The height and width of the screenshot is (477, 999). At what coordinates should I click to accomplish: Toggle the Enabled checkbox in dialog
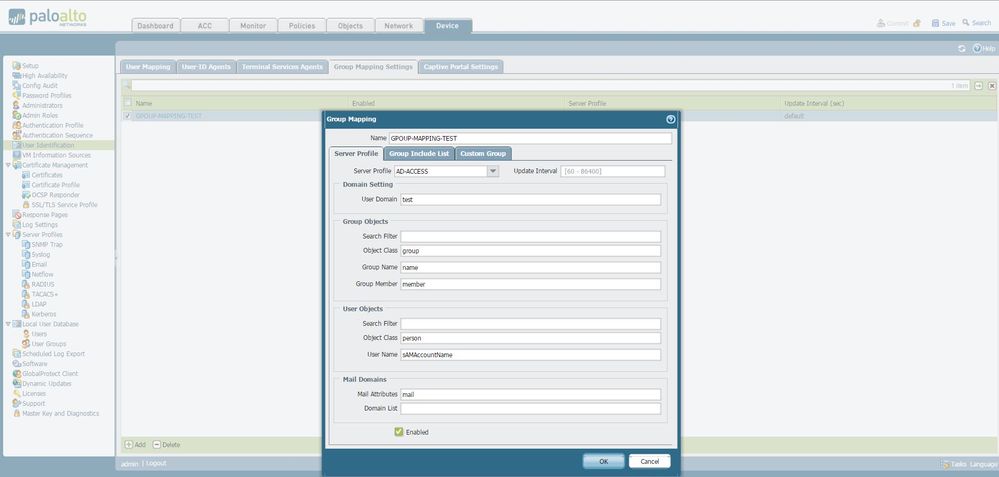pos(399,432)
